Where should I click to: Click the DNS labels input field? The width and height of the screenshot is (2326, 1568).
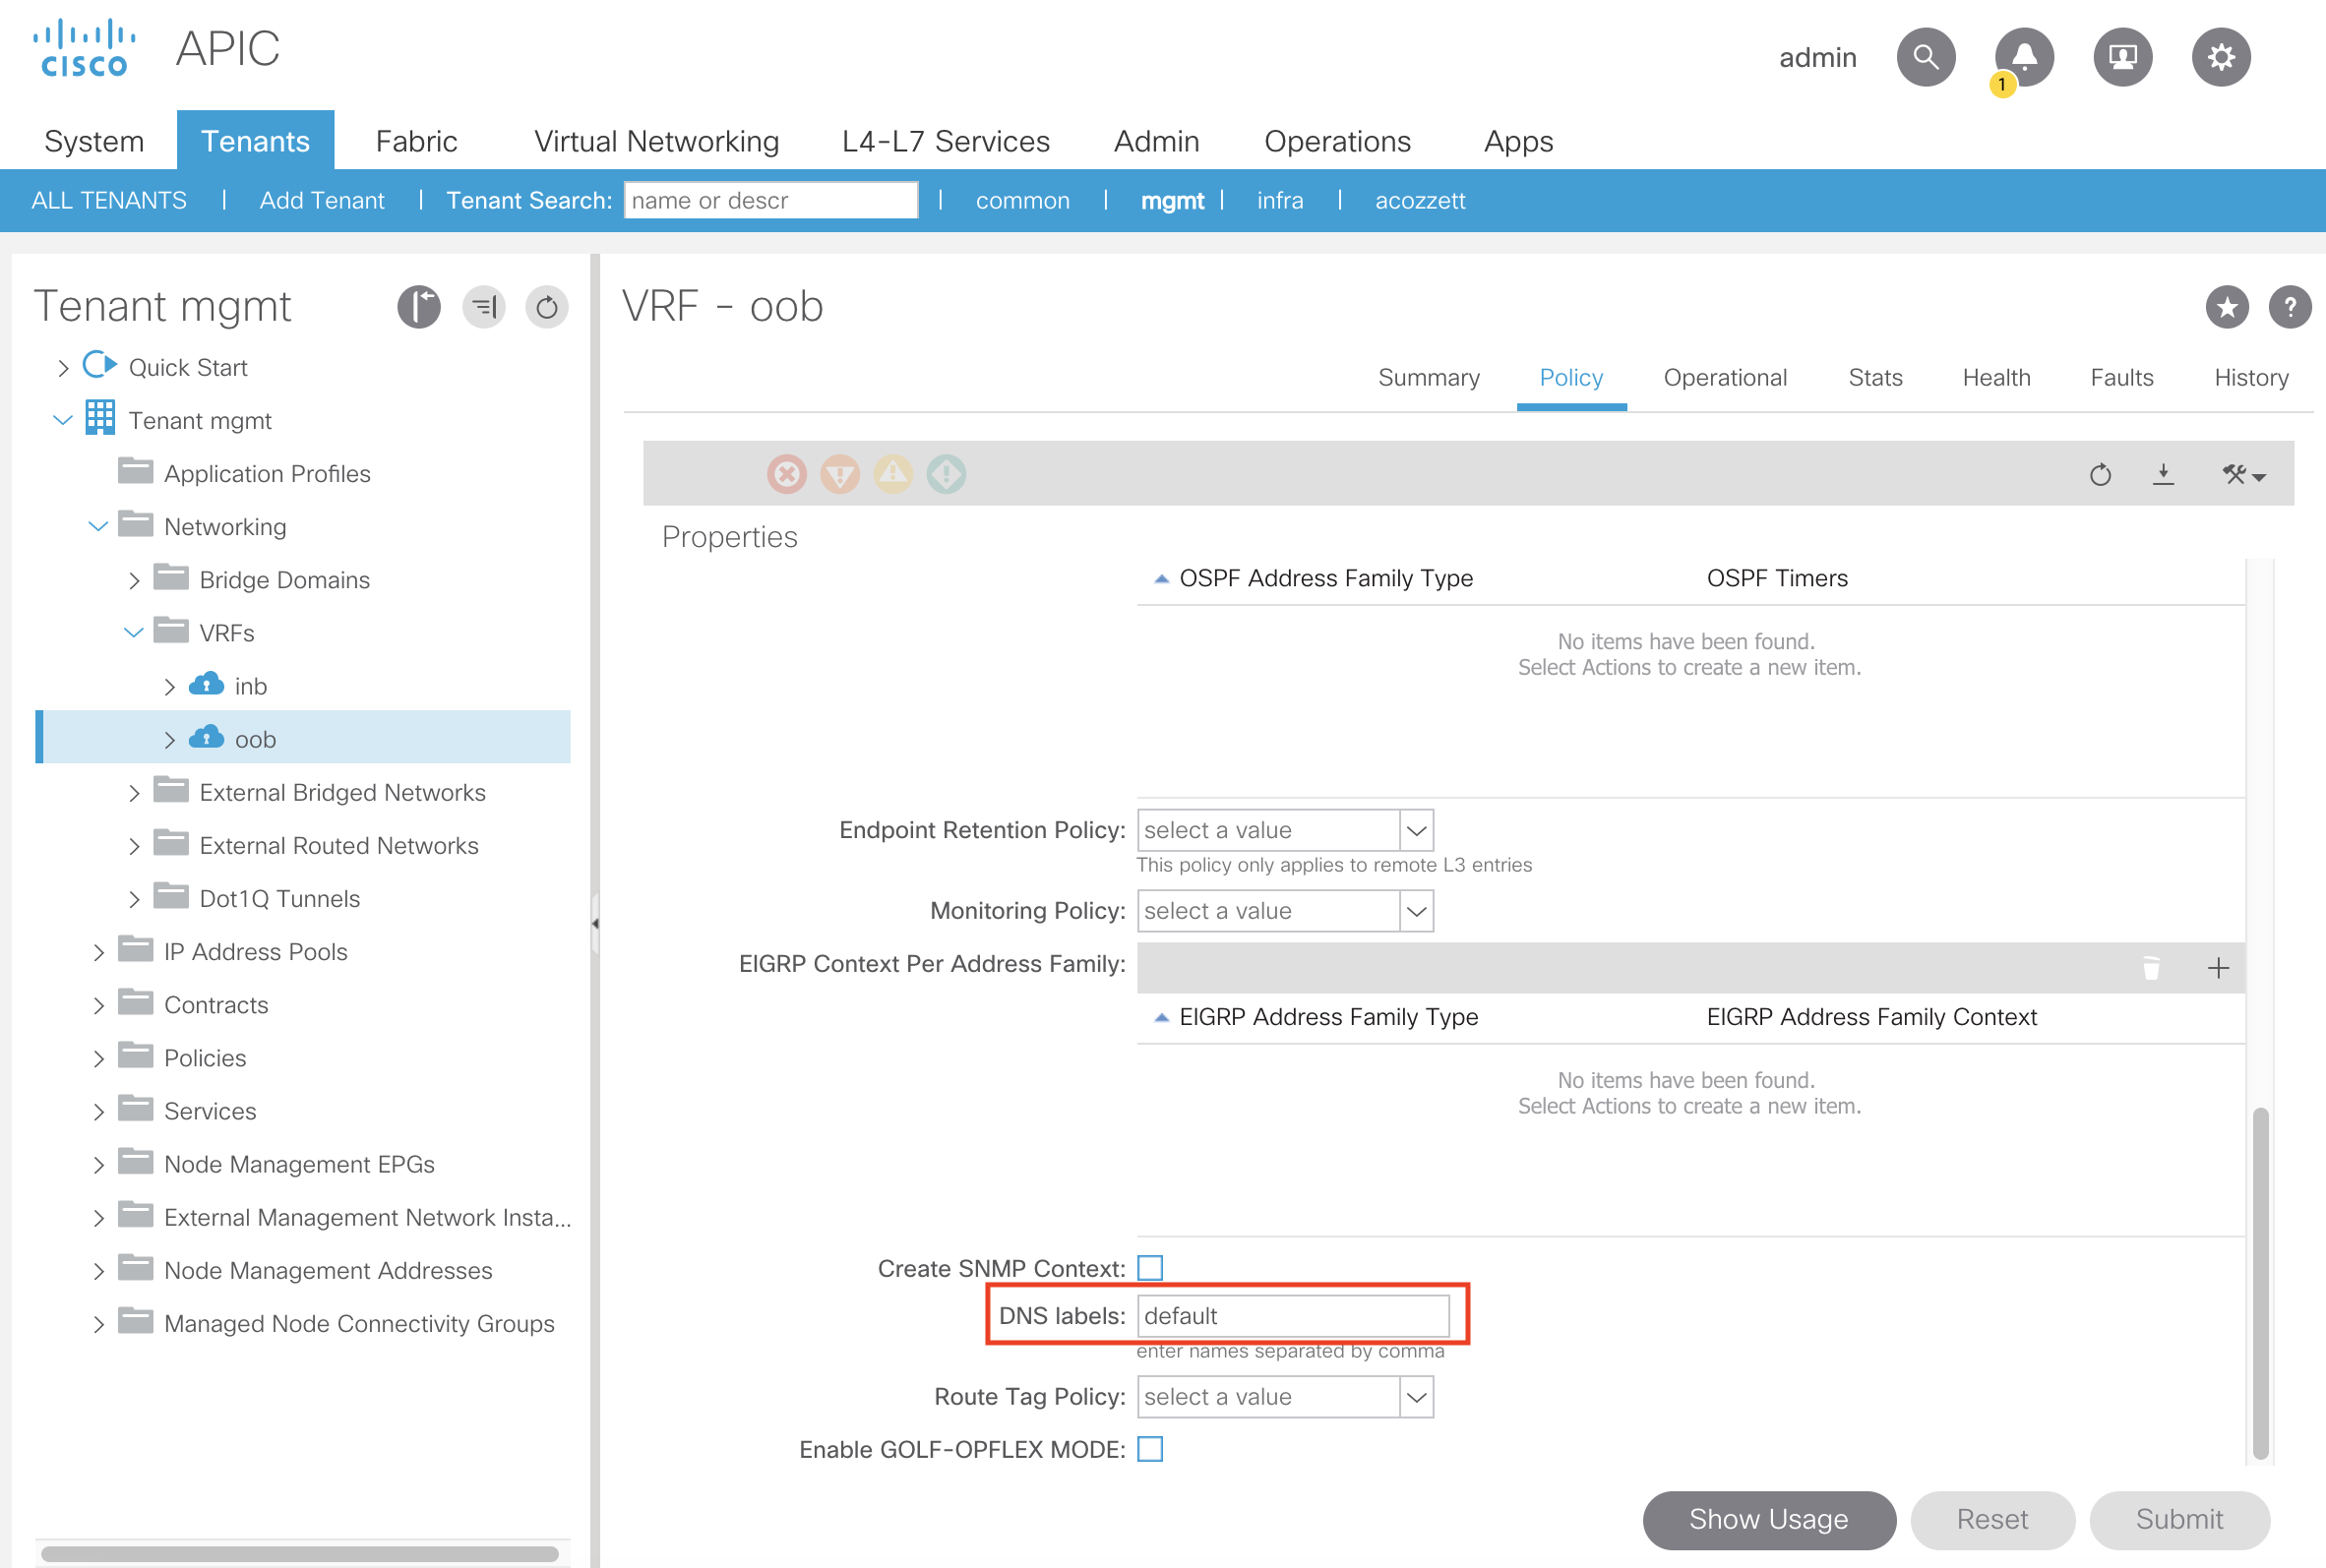[1292, 1316]
